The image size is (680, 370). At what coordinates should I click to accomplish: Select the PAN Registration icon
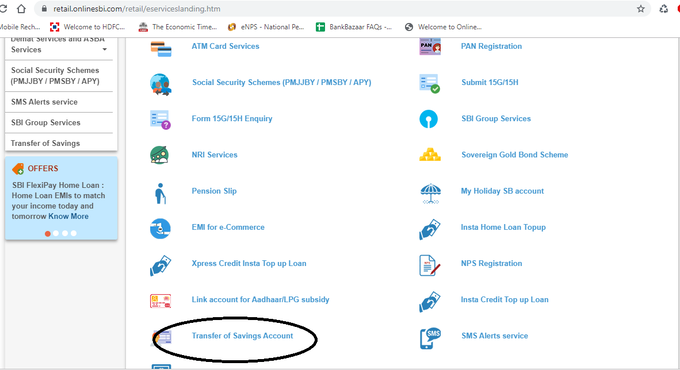click(430, 46)
